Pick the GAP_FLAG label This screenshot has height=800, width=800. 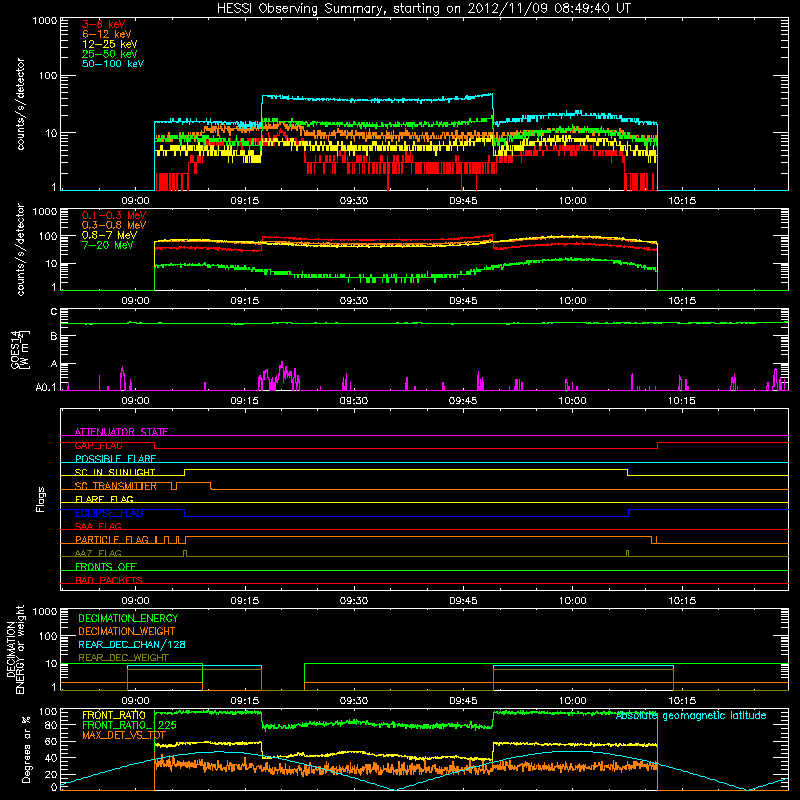pyautogui.click(x=98, y=445)
